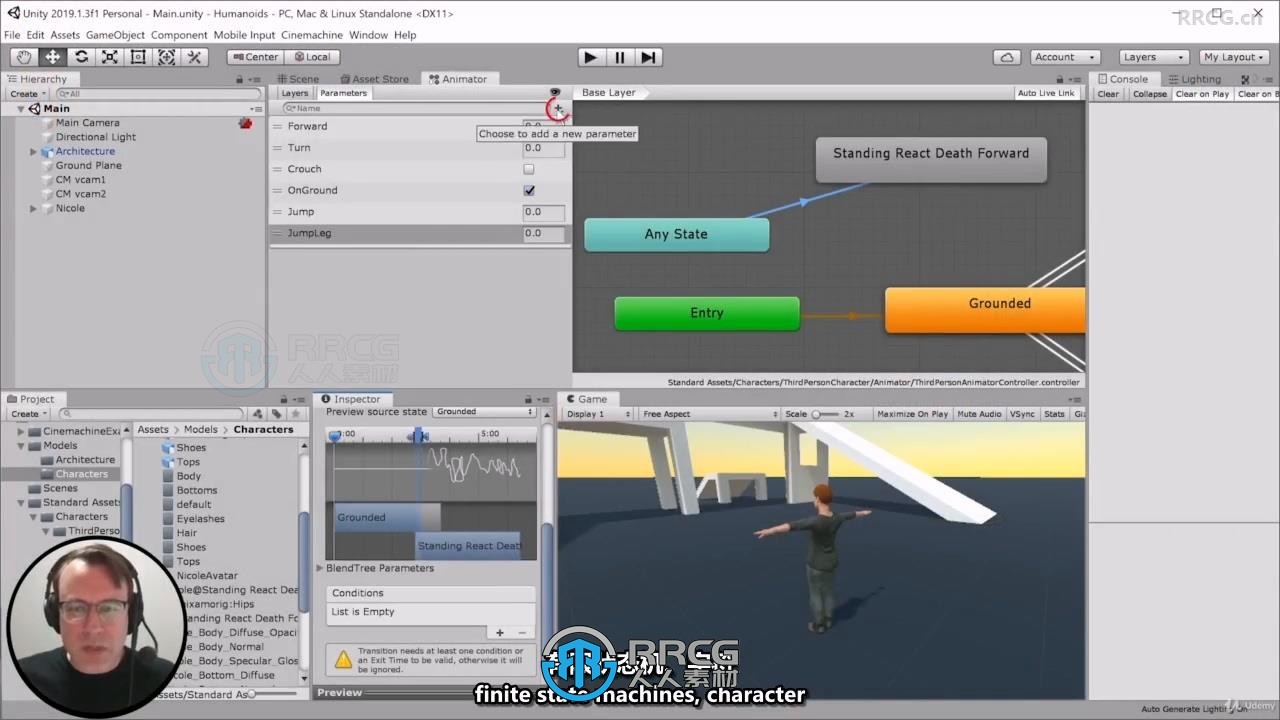The image size is (1280, 720).
Task: Open Preview source state dropdown
Action: [x=485, y=412]
